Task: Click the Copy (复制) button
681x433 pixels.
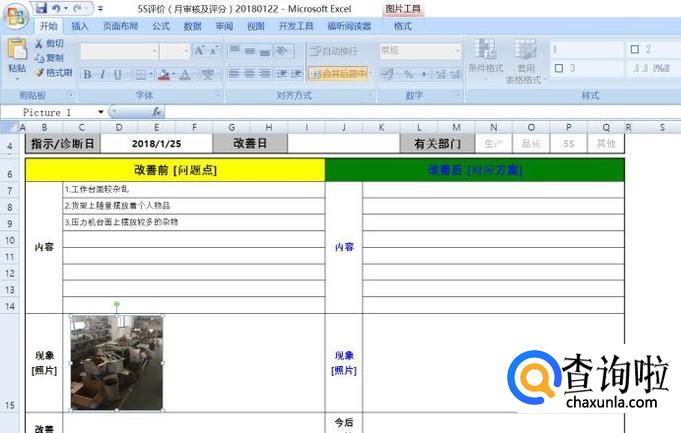Action: tap(49, 58)
